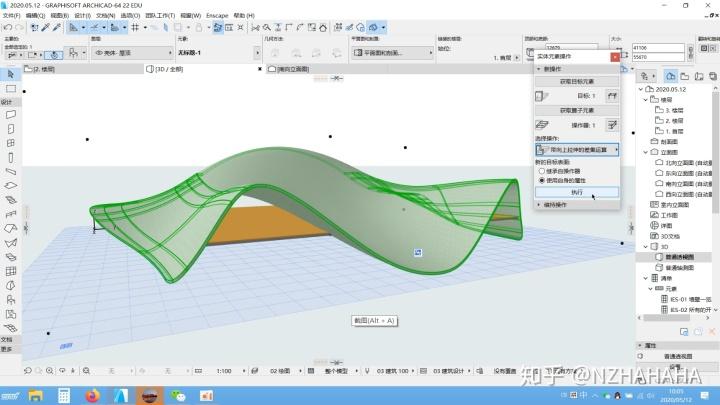Select the 使用自身的属性 radio option
Screen dimensions: 720x405
(x=542, y=180)
